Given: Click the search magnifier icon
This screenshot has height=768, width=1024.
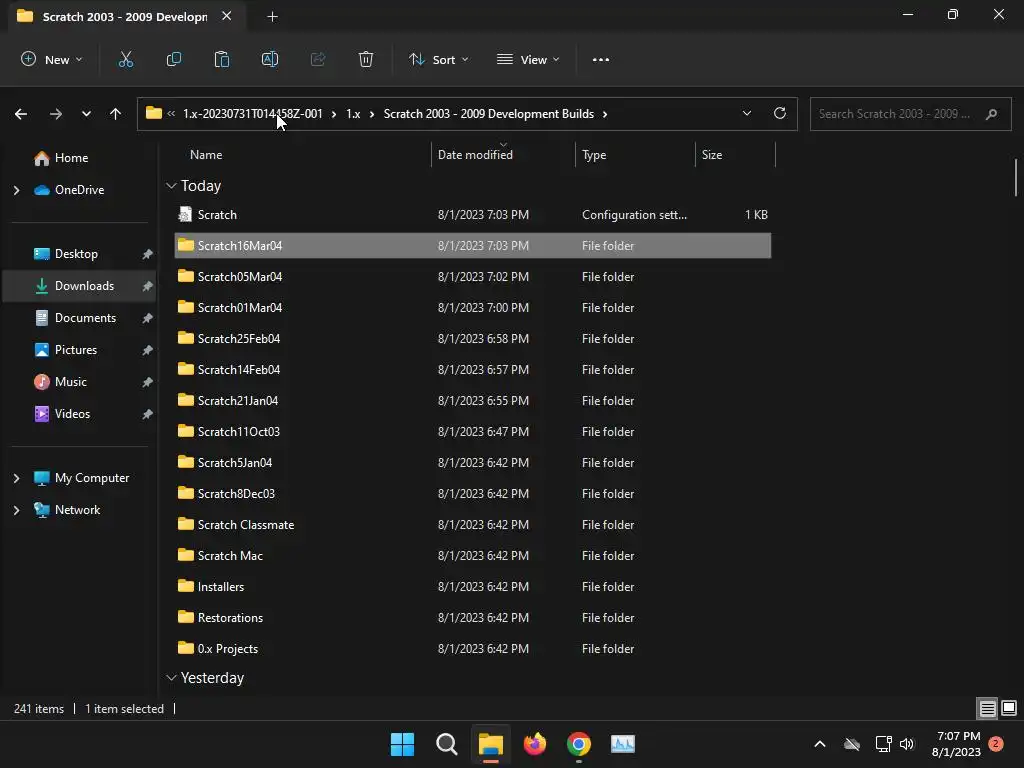Looking at the screenshot, I should point(991,114).
